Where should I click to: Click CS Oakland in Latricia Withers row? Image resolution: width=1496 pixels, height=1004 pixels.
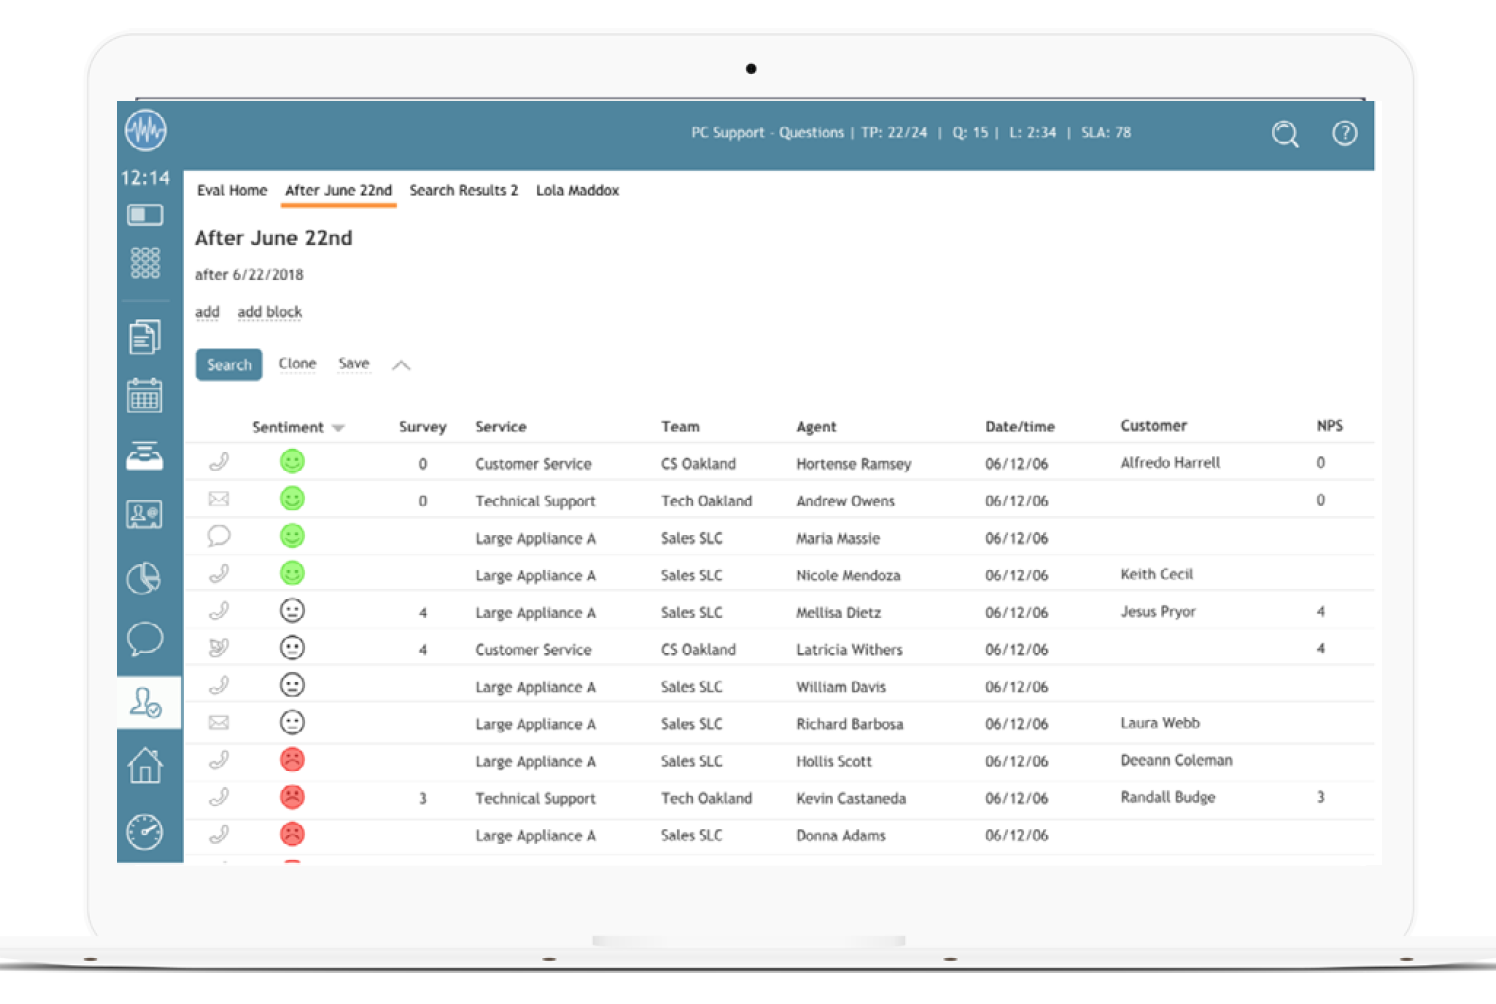click(x=698, y=650)
